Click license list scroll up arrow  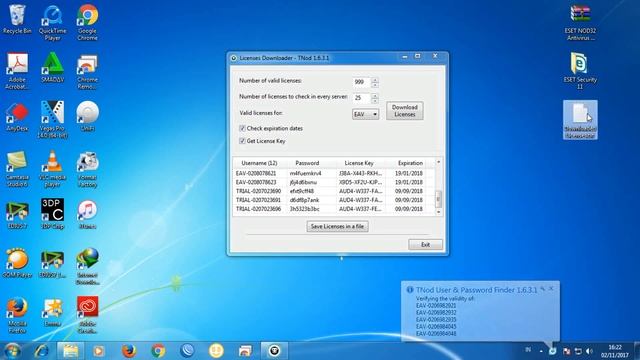438,162
